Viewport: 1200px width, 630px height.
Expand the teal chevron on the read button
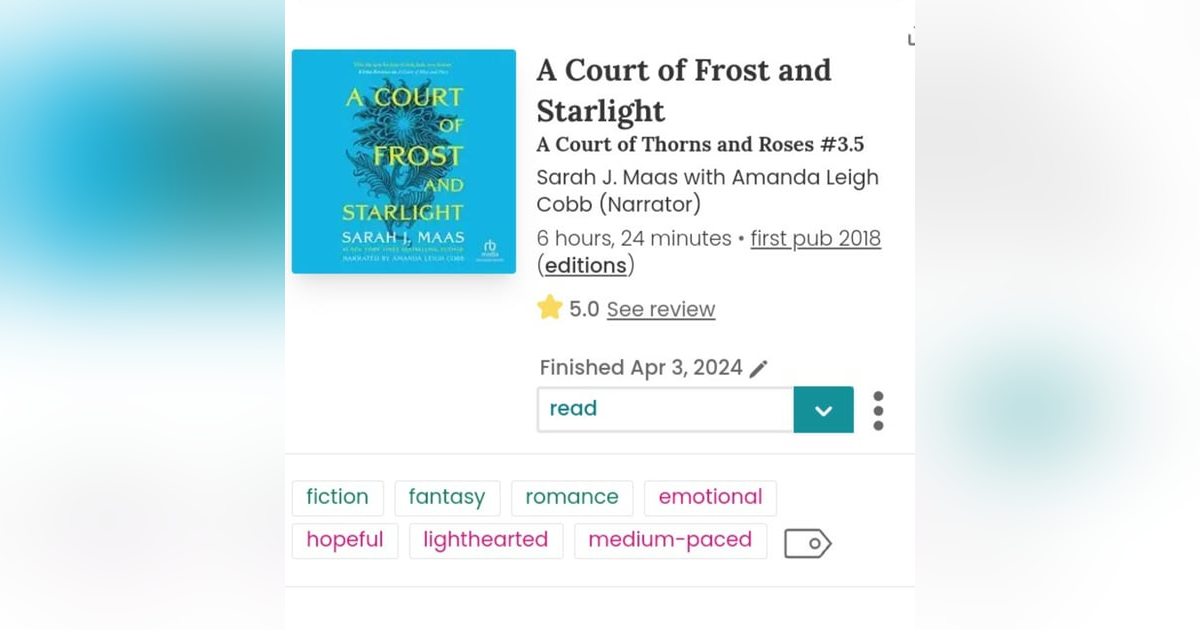pyautogui.click(x=823, y=409)
